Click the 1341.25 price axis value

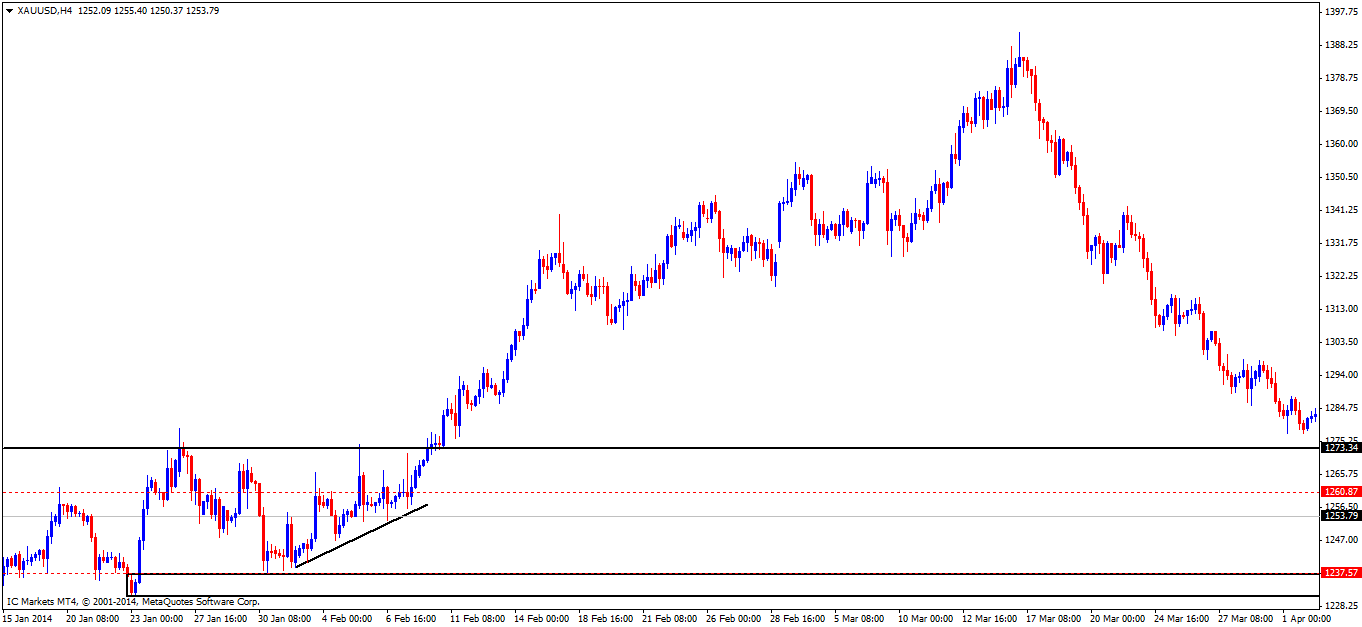pos(1340,210)
